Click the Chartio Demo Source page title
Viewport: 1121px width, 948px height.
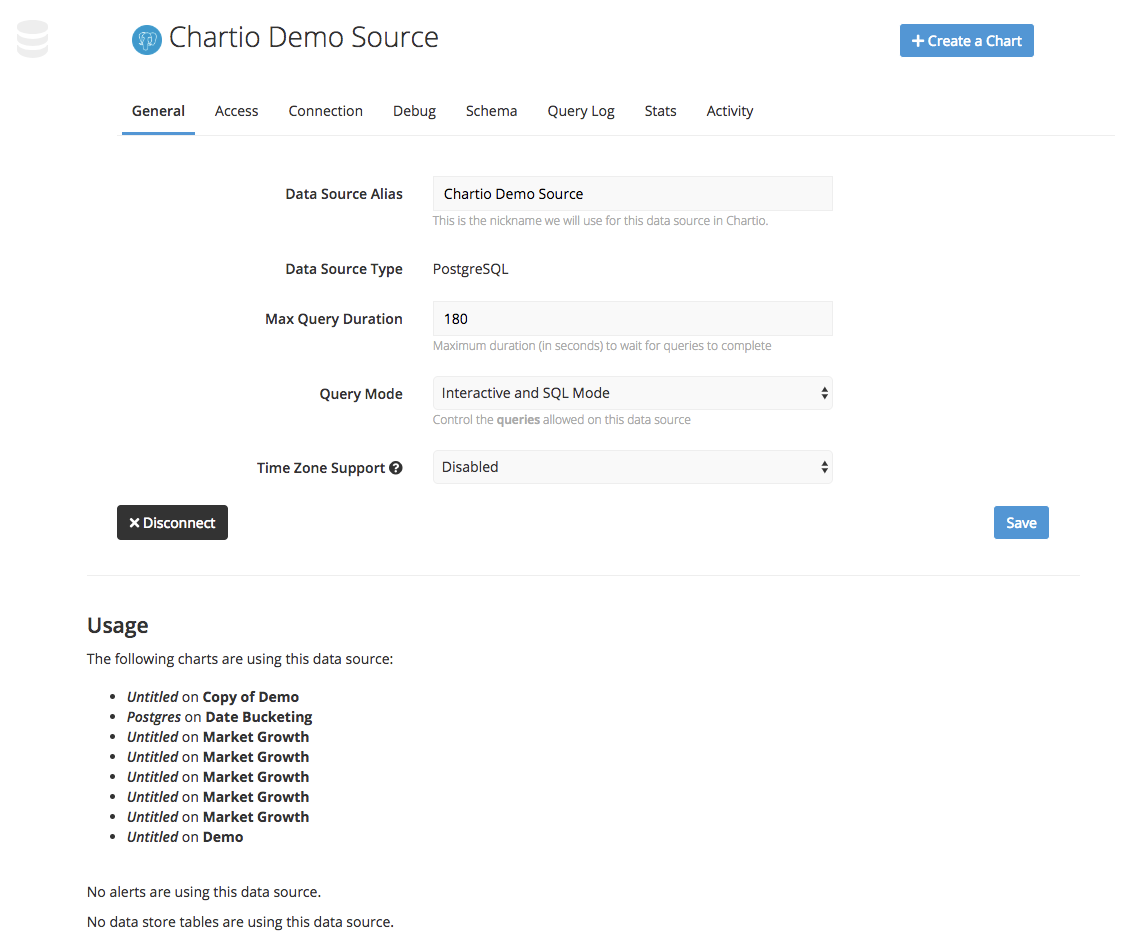[304, 37]
